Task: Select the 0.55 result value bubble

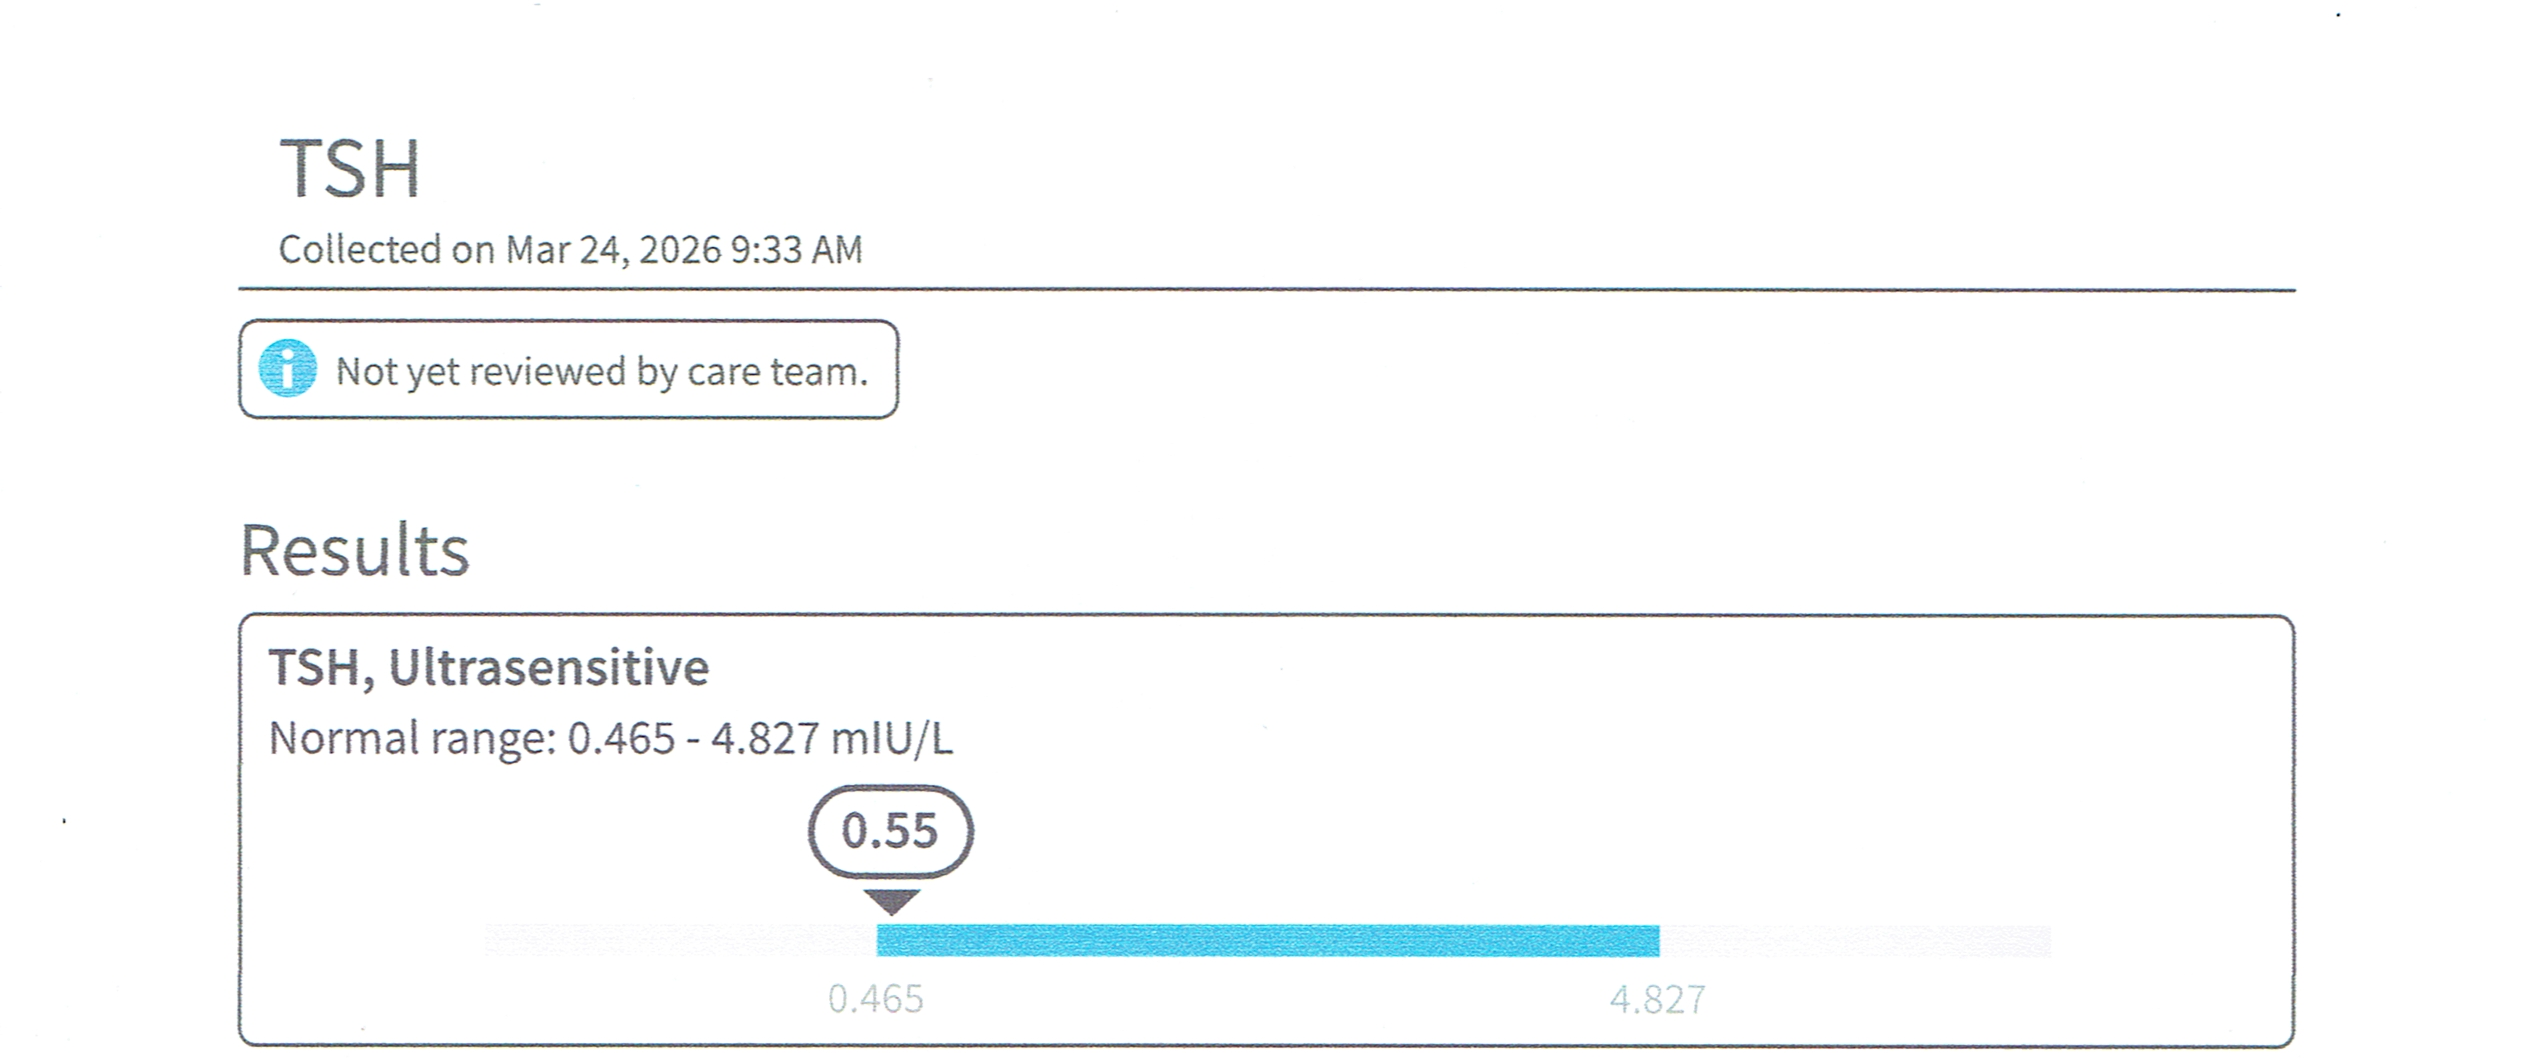Action: click(890, 831)
